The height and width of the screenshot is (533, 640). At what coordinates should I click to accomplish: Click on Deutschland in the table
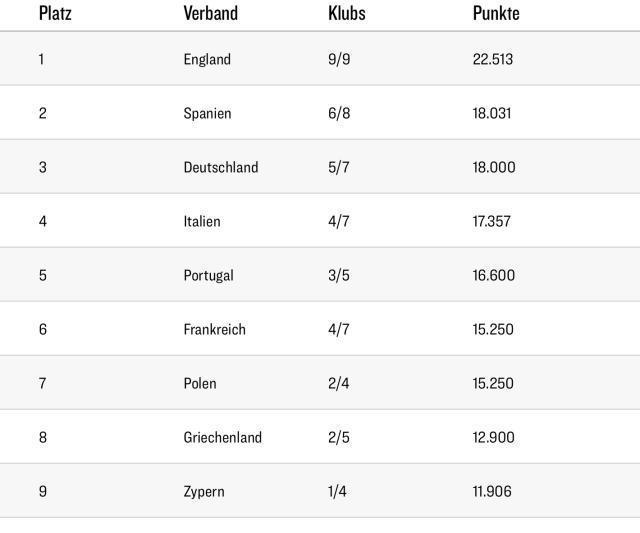220,167
